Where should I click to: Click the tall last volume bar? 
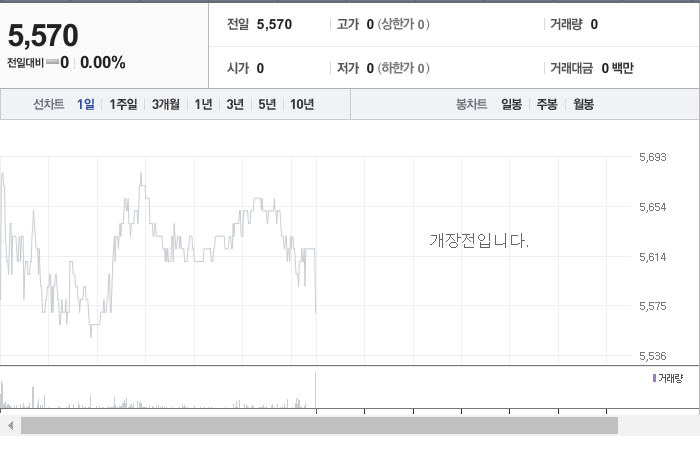pyautogui.click(x=316, y=390)
